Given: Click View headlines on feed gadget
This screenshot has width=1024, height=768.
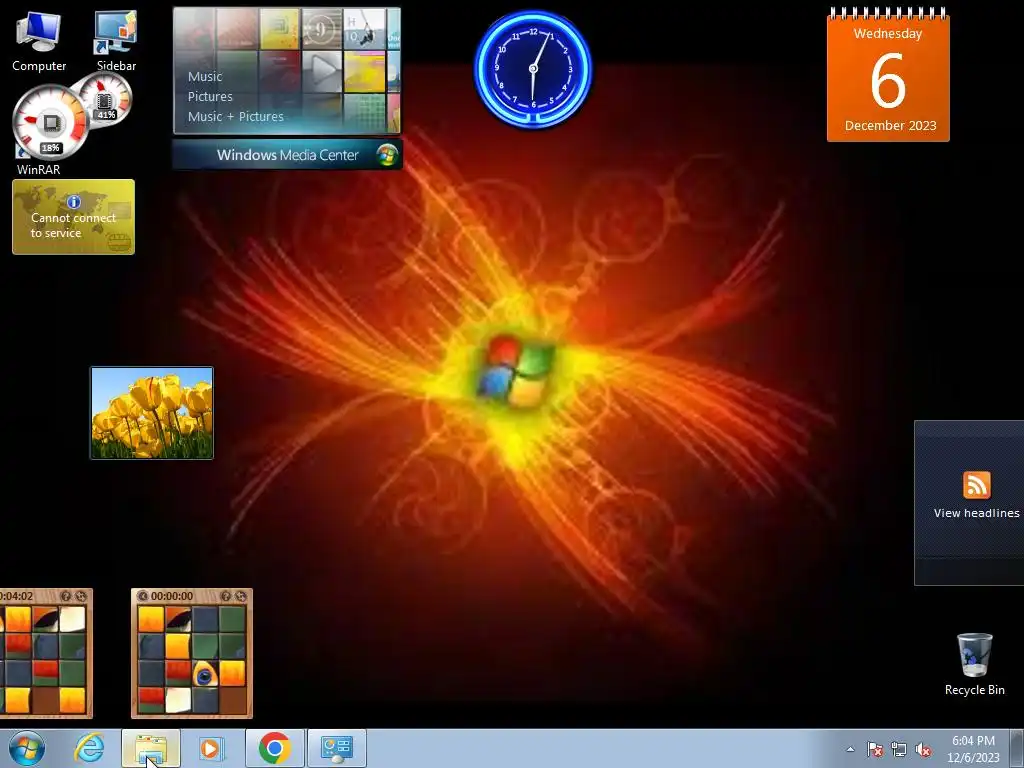Looking at the screenshot, I should 976,513.
